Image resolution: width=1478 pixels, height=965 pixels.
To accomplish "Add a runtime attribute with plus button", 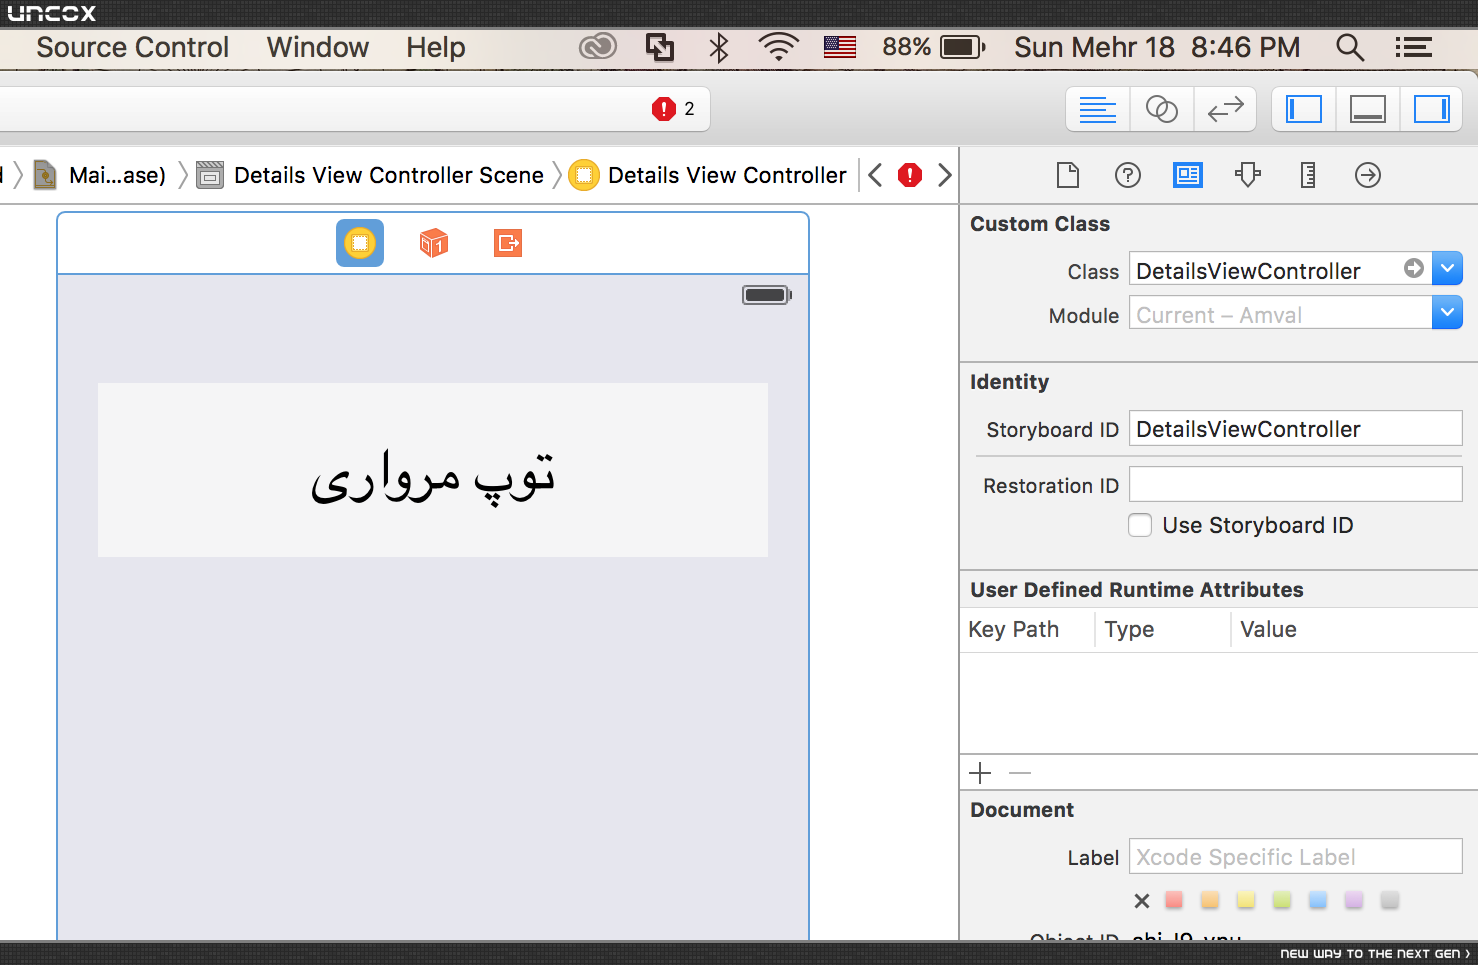I will pos(981,773).
